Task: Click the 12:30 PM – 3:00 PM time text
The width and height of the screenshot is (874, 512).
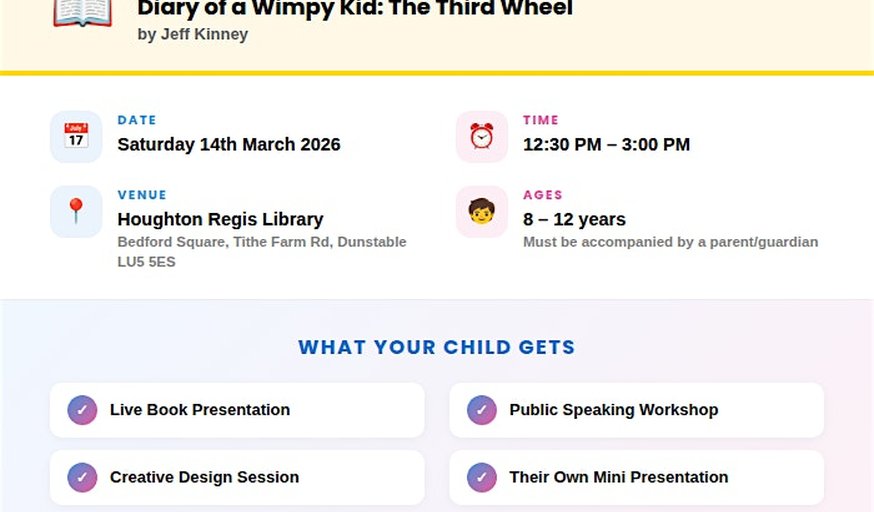Action: (x=606, y=144)
